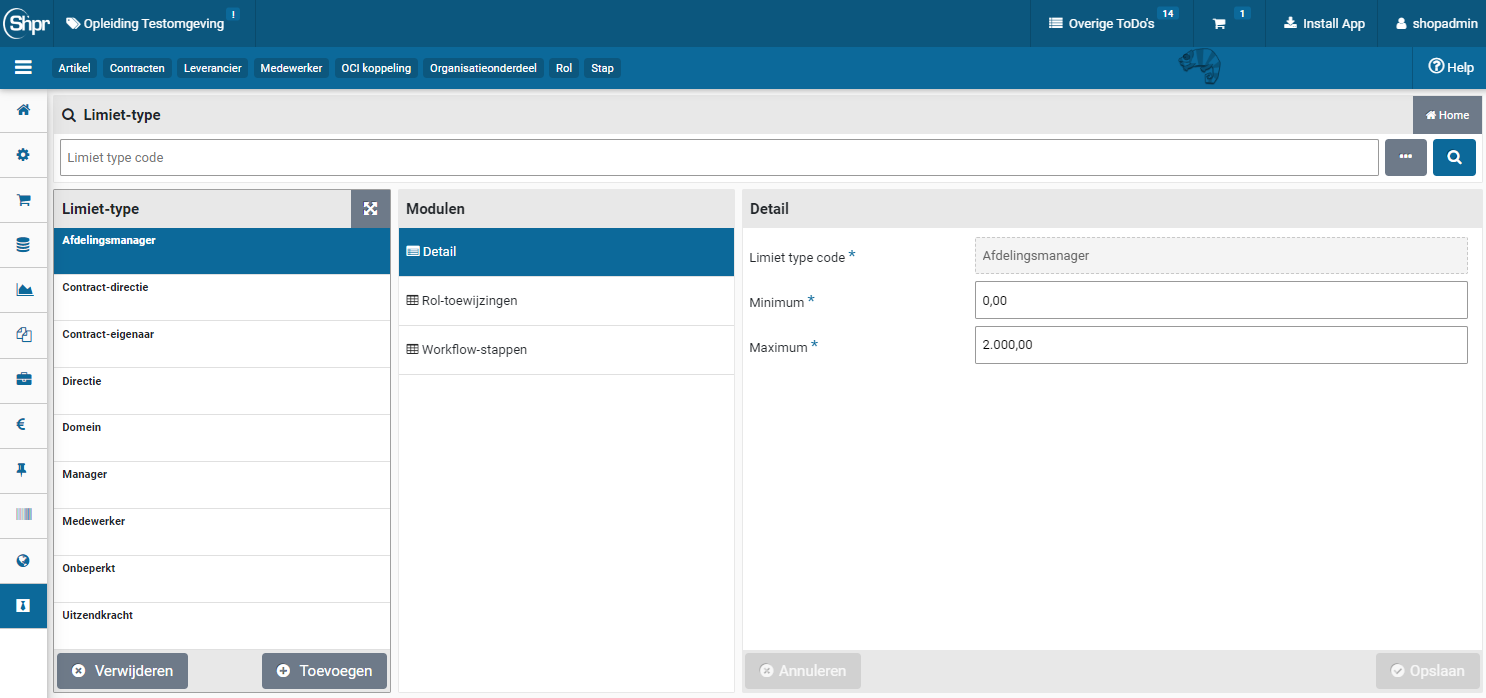Open the euro sign sidebar icon

coord(23,425)
